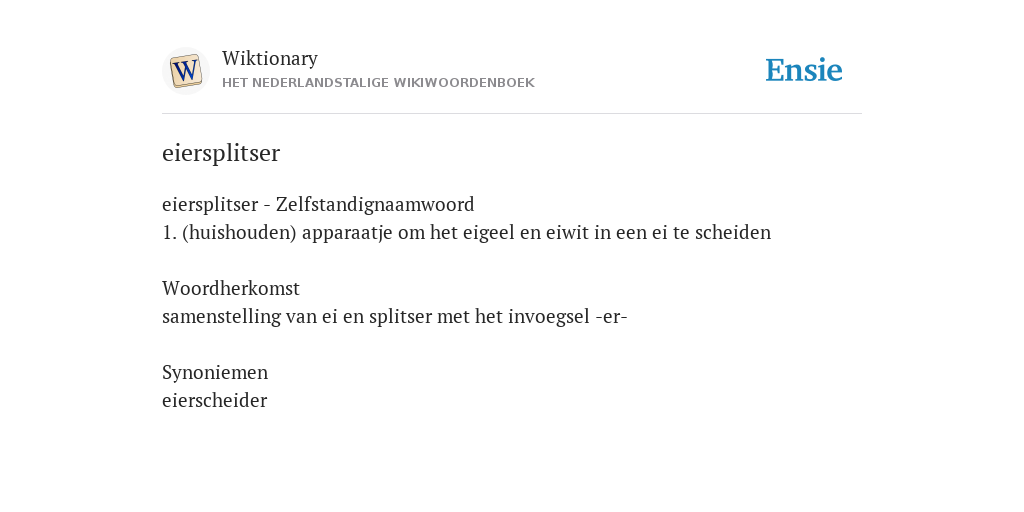Click the word Zelfstandignaamwoord
The image size is (1024, 512).
point(375,204)
